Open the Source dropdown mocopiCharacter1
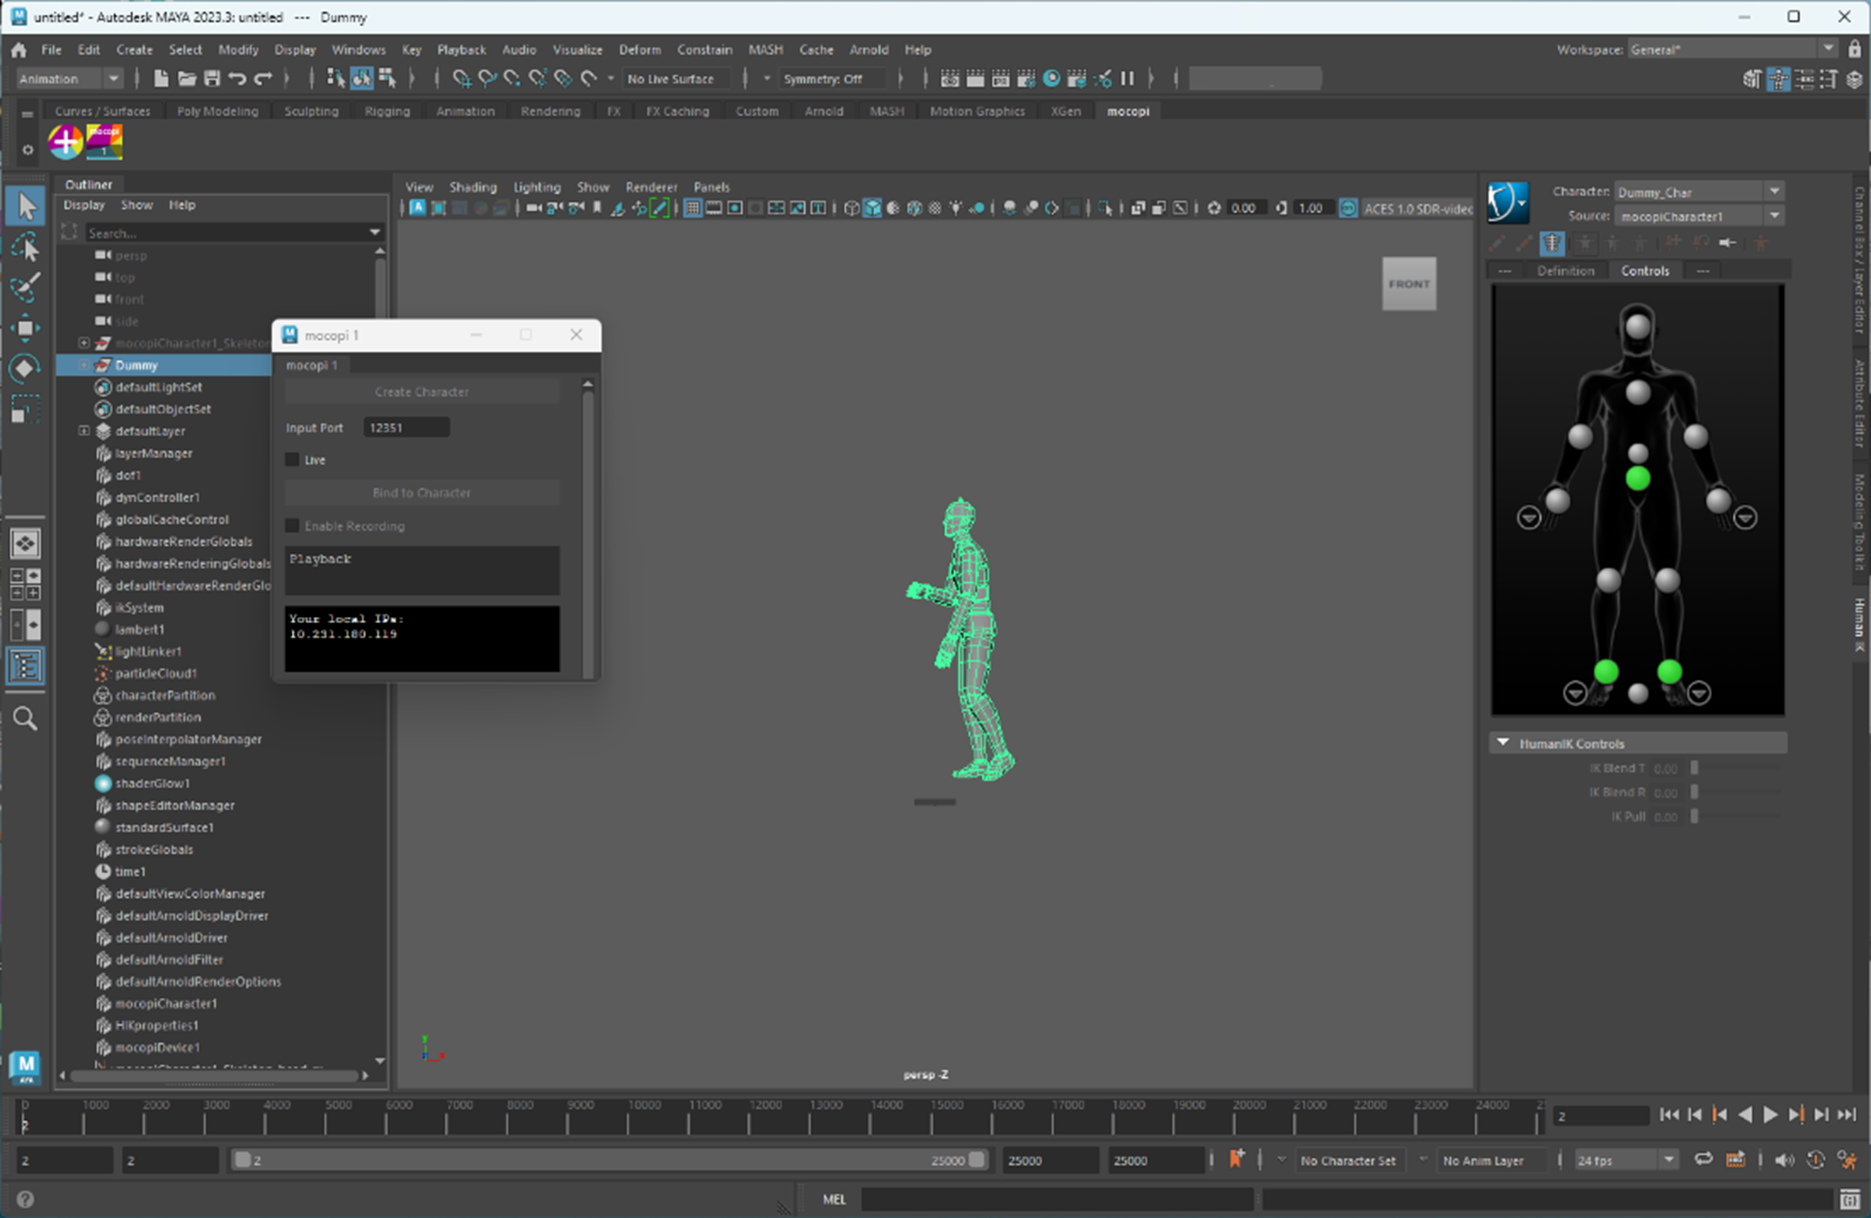The width and height of the screenshot is (1871, 1218). click(x=1698, y=216)
